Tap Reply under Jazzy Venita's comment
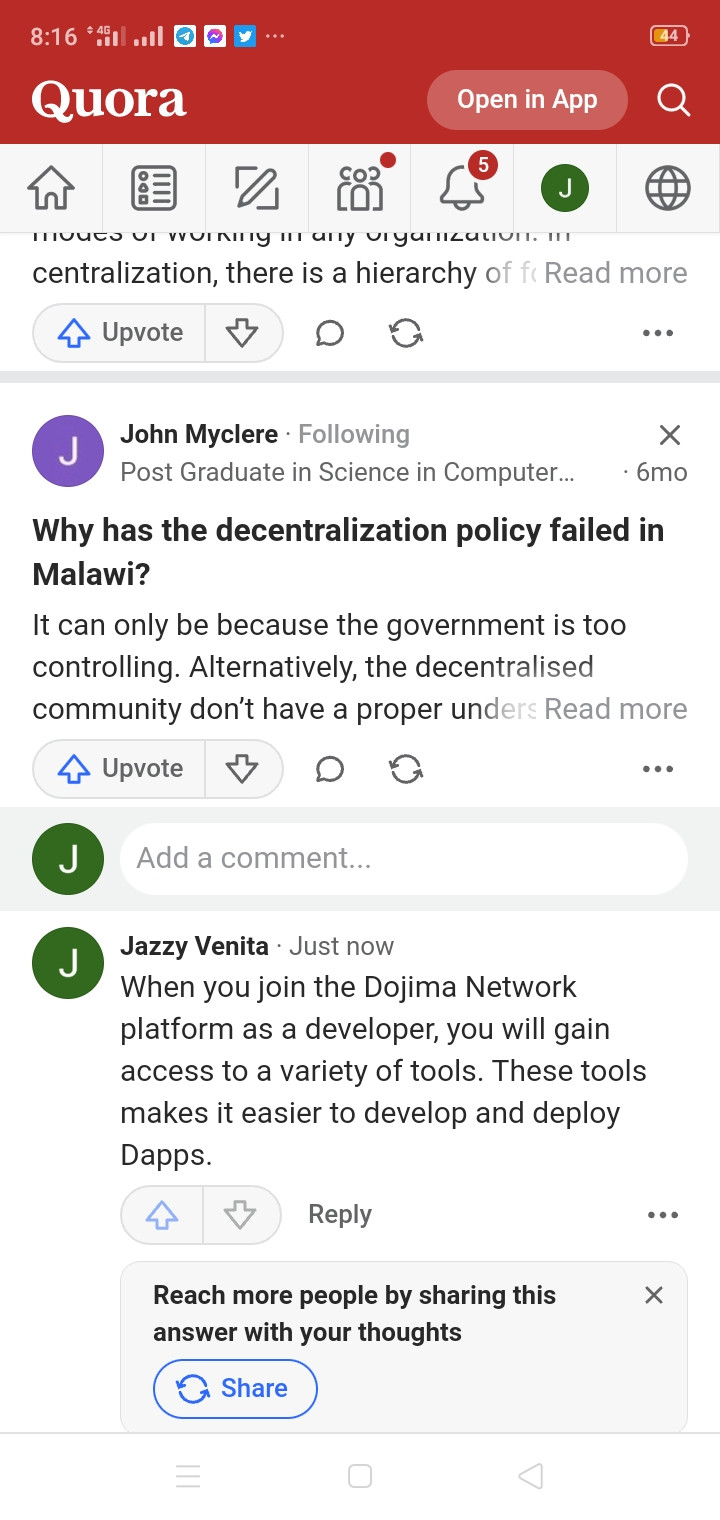Image resolution: width=720 pixels, height=1520 pixels. coord(340,1214)
